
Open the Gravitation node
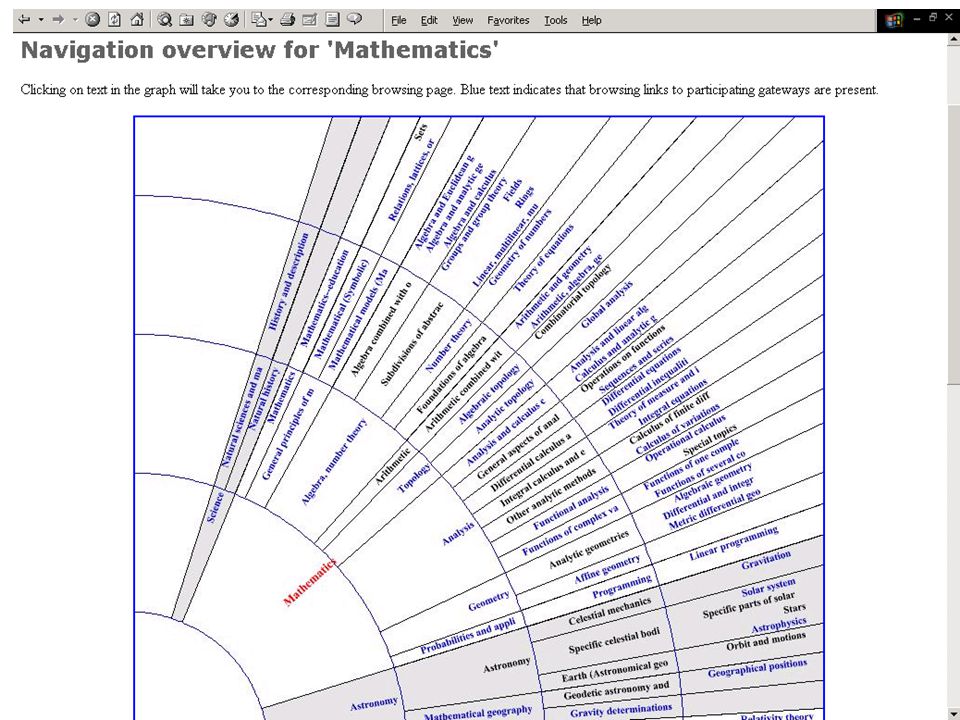[766, 560]
